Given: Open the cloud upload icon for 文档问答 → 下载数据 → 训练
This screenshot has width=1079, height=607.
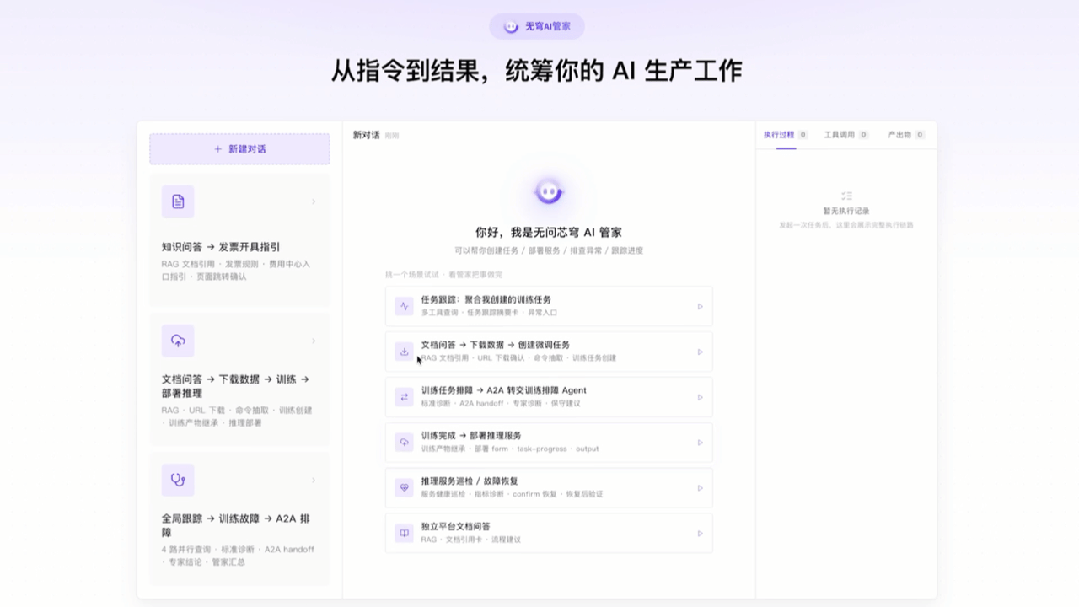Looking at the screenshot, I should point(178,341).
